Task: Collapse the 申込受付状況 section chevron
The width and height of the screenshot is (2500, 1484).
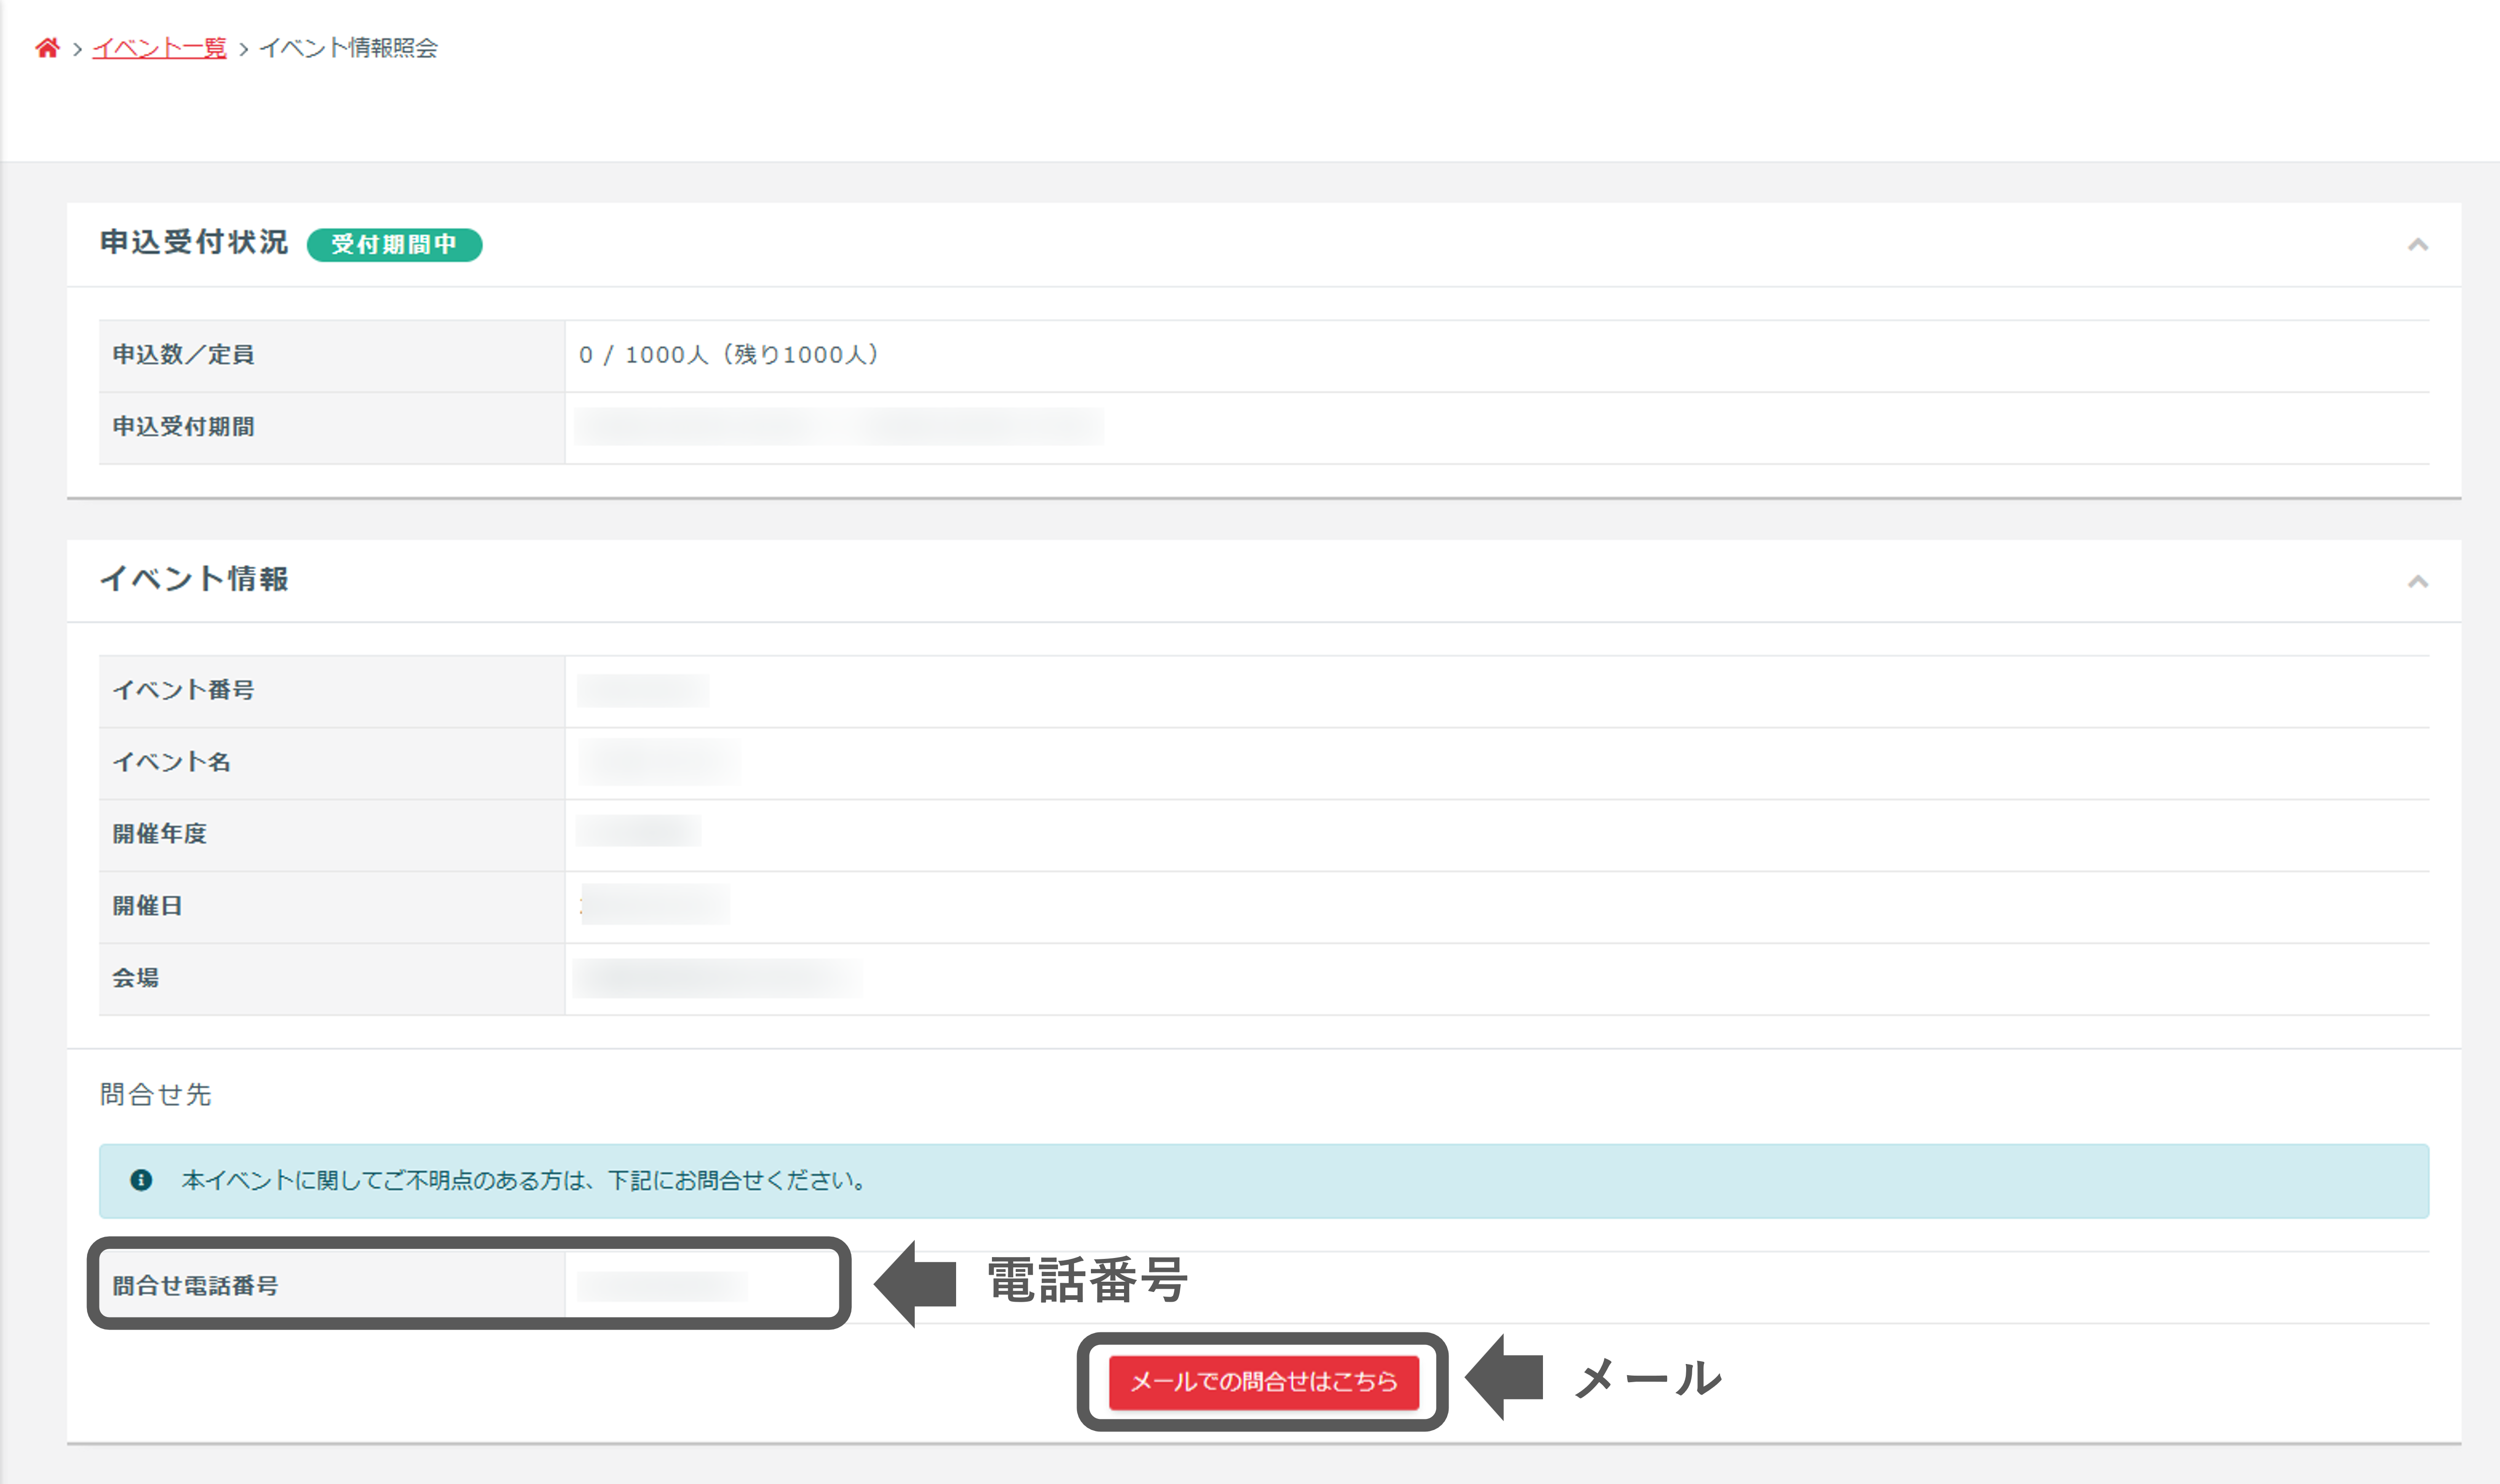Action: [2417, 245]
